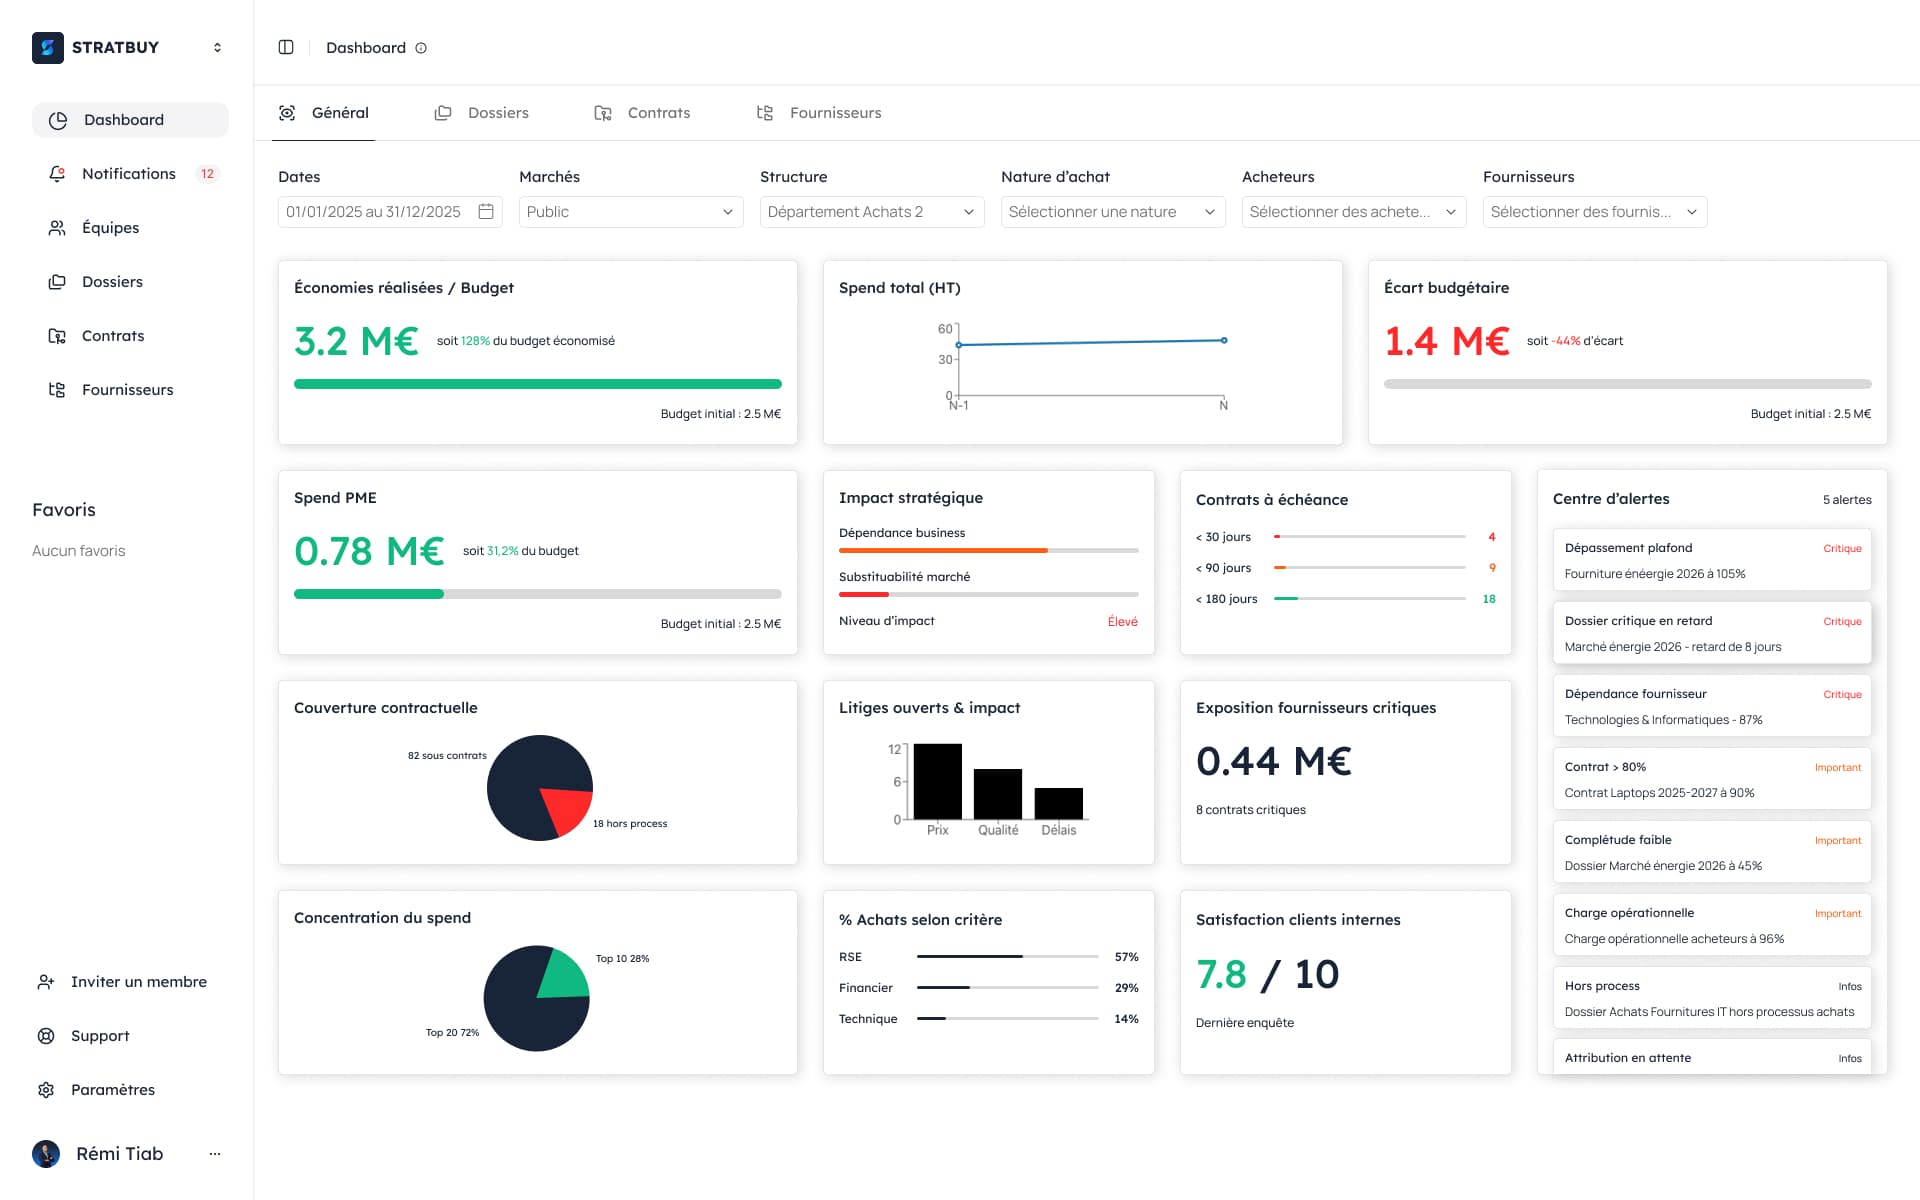This screenshot has width=1920, height=1200.
Task: Open Paramètres via the gear icon
Action: [x=47, y=1089]
